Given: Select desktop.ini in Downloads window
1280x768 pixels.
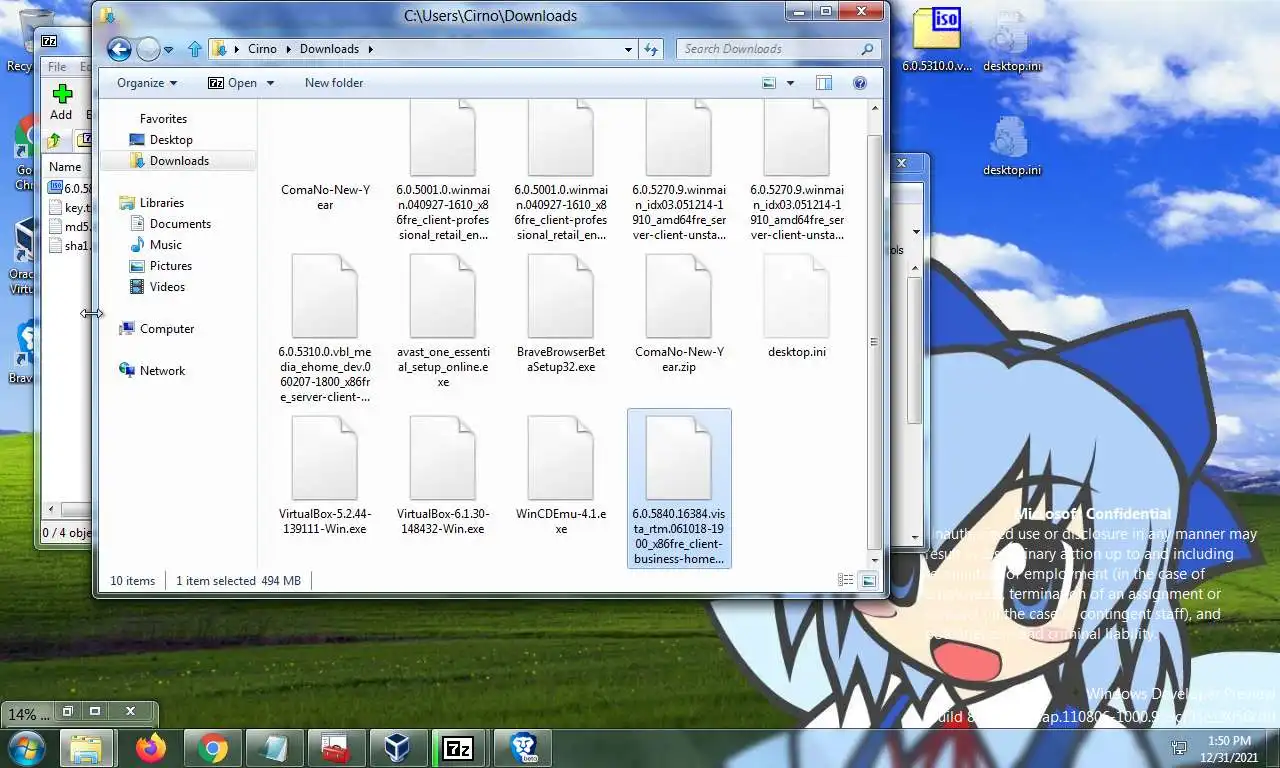Looking at the screenshot, I should point(797,306).
